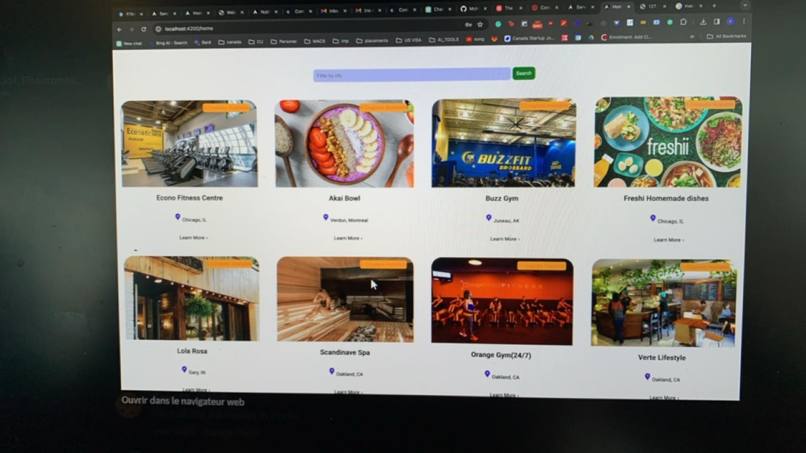The height and width of the screenshot is (453, 806).
Task: Bookmark this page with the star icon
Action: (480, 25)
